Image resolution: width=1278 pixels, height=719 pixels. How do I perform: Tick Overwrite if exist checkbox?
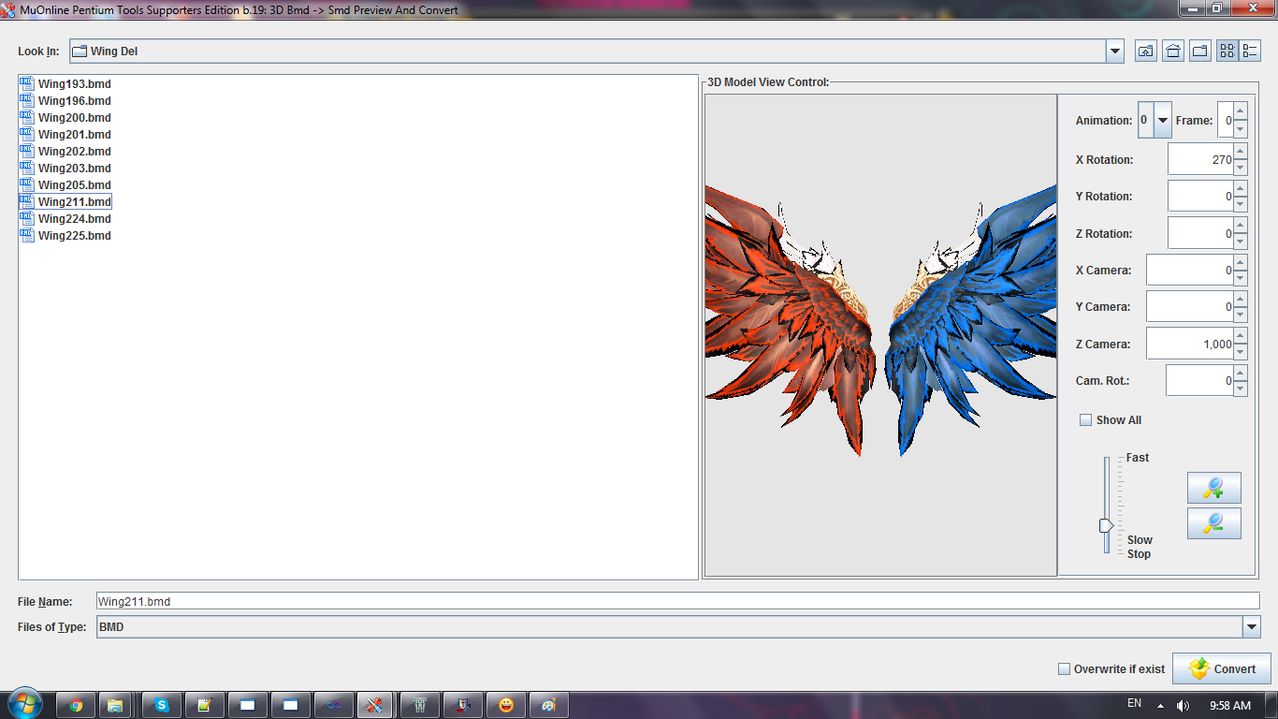[x=1064, y=669]
